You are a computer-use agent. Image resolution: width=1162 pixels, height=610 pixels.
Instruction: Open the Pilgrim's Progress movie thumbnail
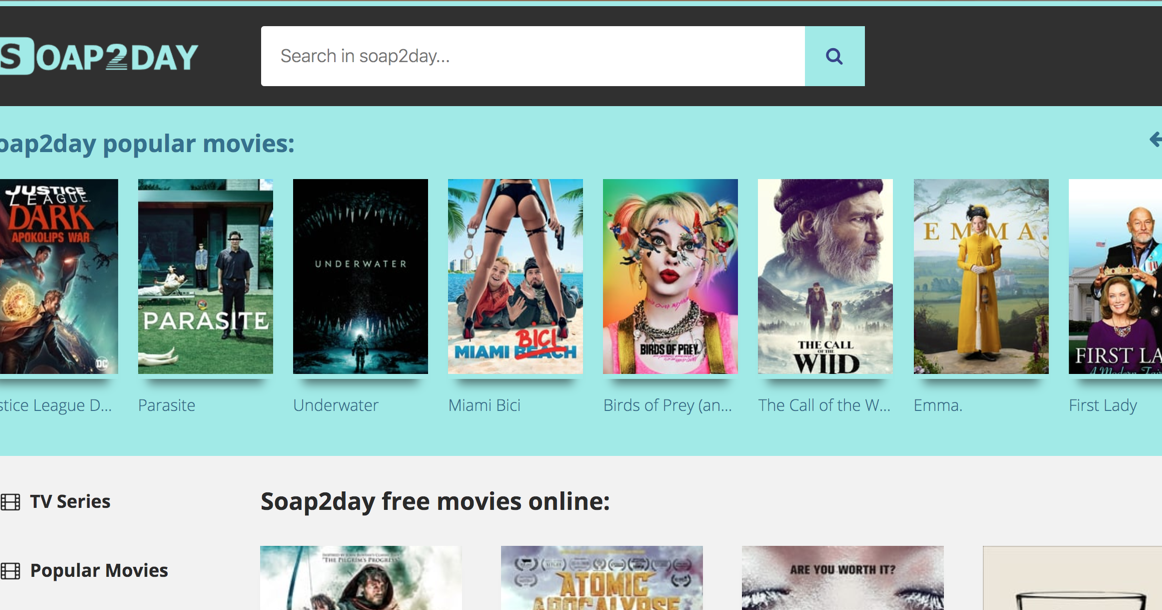[x=360, y=578]
